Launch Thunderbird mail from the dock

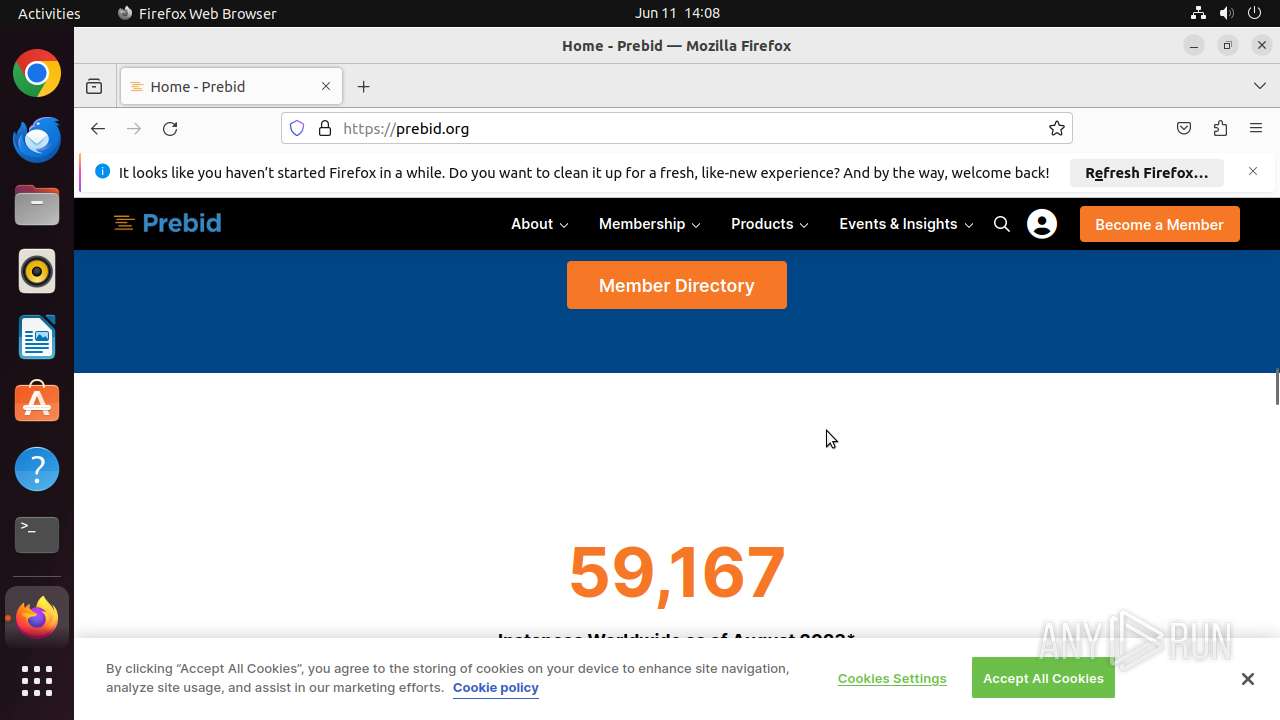pyautogui.click(x=37, y=140)
